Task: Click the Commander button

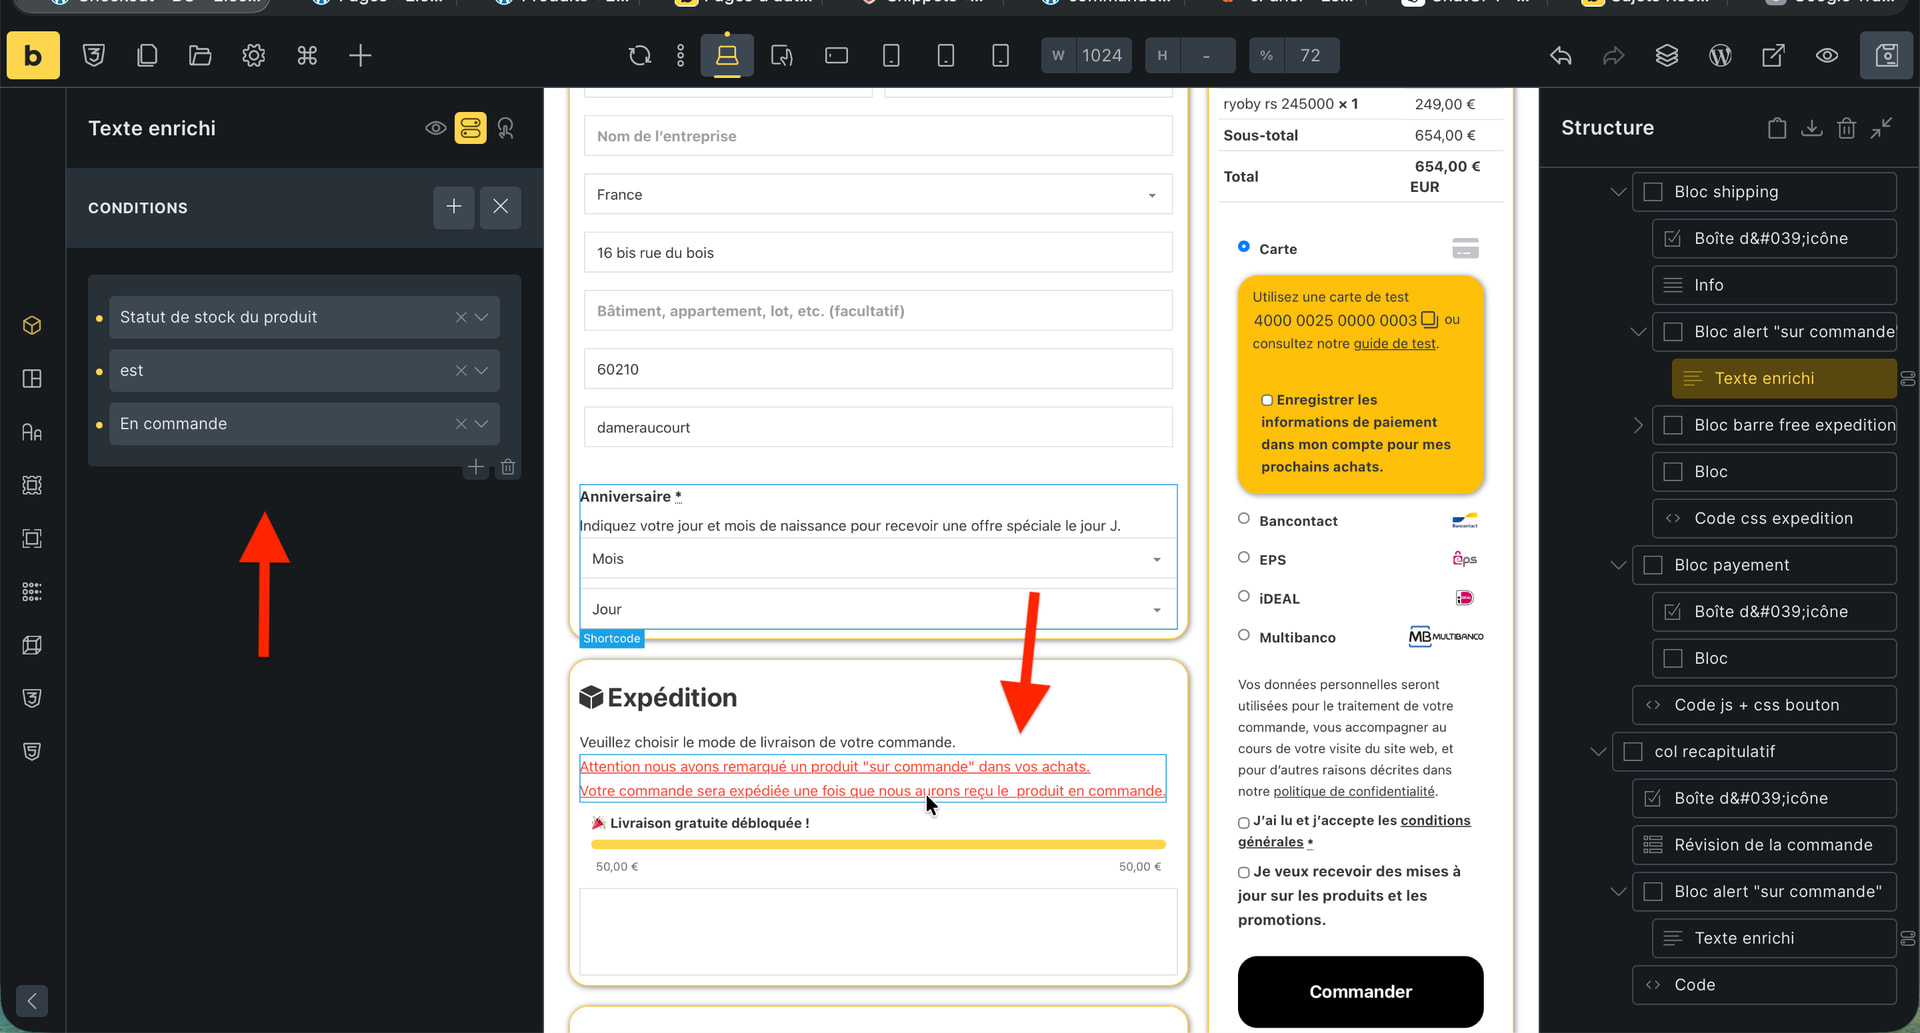Action: click(1360, 991)
